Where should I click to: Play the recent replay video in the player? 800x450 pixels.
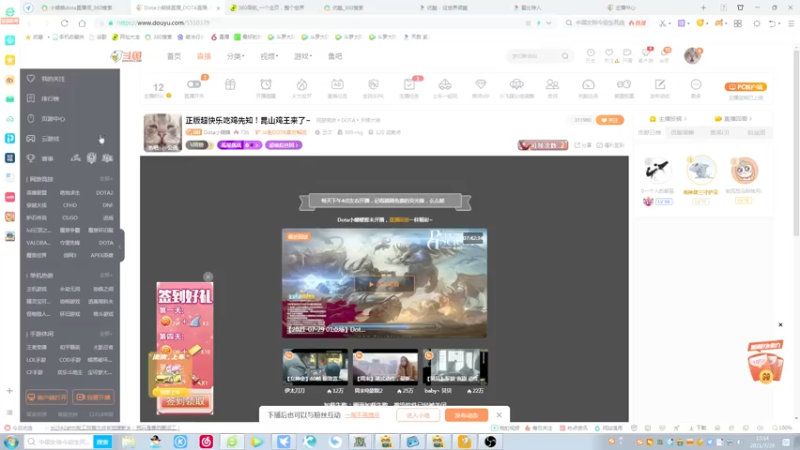pos(384,284)
